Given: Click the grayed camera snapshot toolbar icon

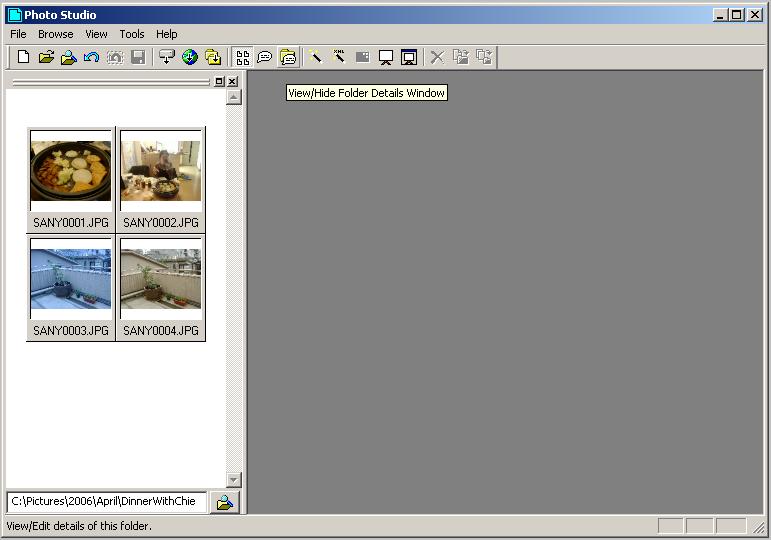Looking at the screenshot, I should (x=115, y=57).
